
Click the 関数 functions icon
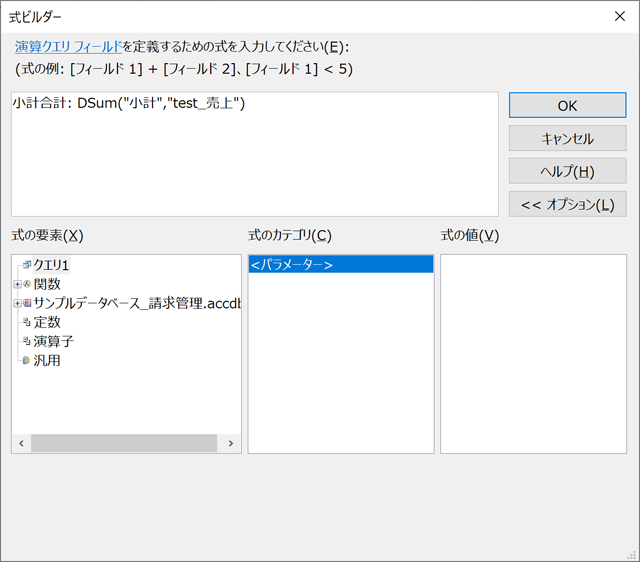coord(27,284)
